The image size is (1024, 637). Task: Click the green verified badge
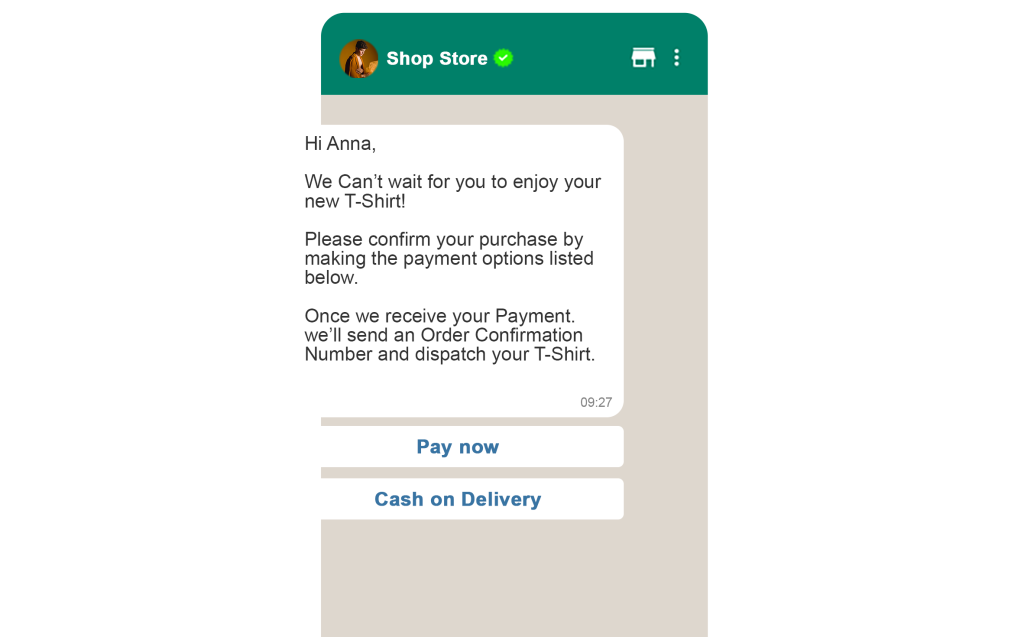point(504,58)
